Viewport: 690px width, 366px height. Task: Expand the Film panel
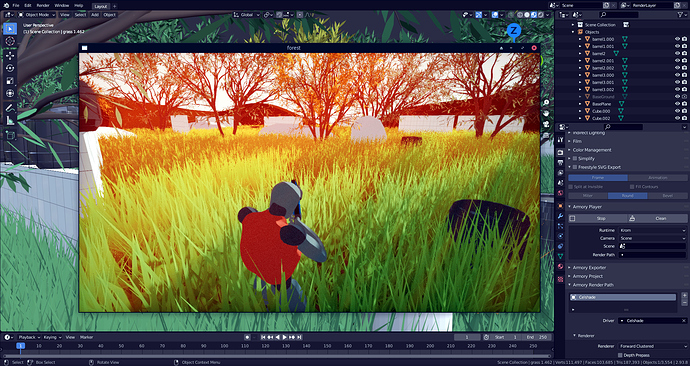pyautogui.click(x=577, y=141)
